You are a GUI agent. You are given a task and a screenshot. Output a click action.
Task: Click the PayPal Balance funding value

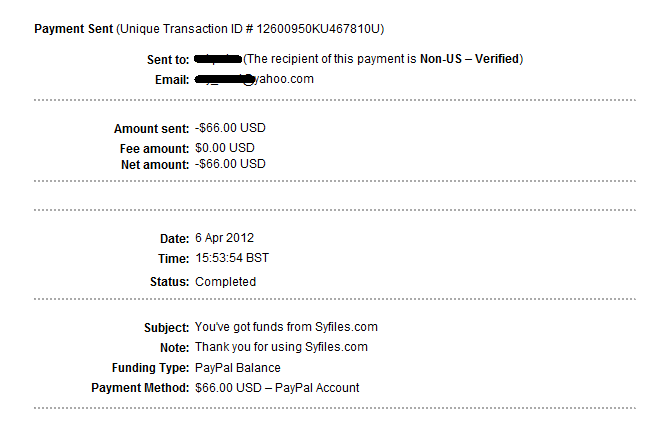237,367
